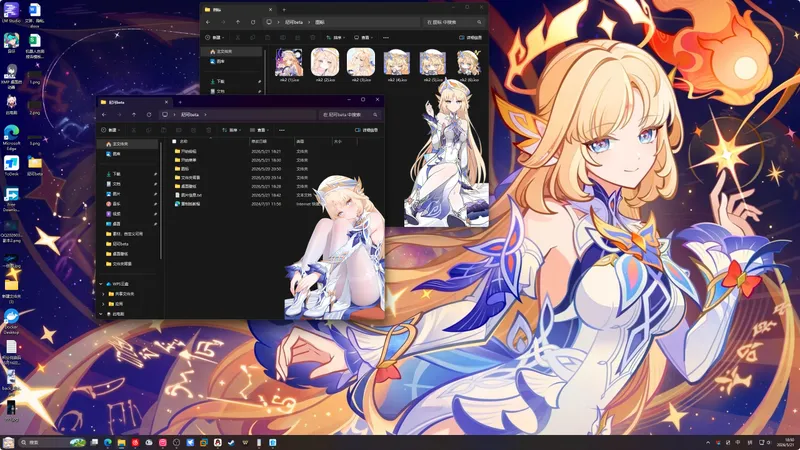Activate the 妃可beta tab of front Explorer
Viewport: 800px width, 450px height.
point(134,102)
